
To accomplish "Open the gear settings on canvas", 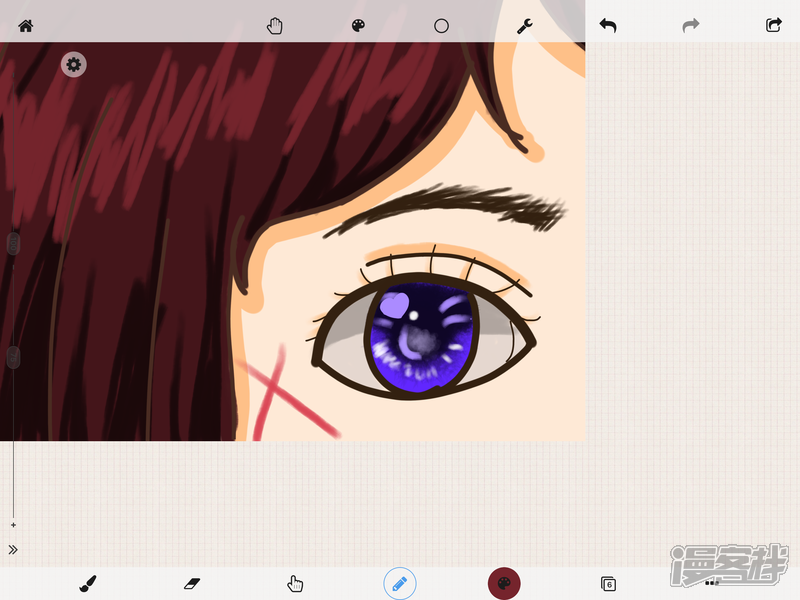I will click(73, 65).
